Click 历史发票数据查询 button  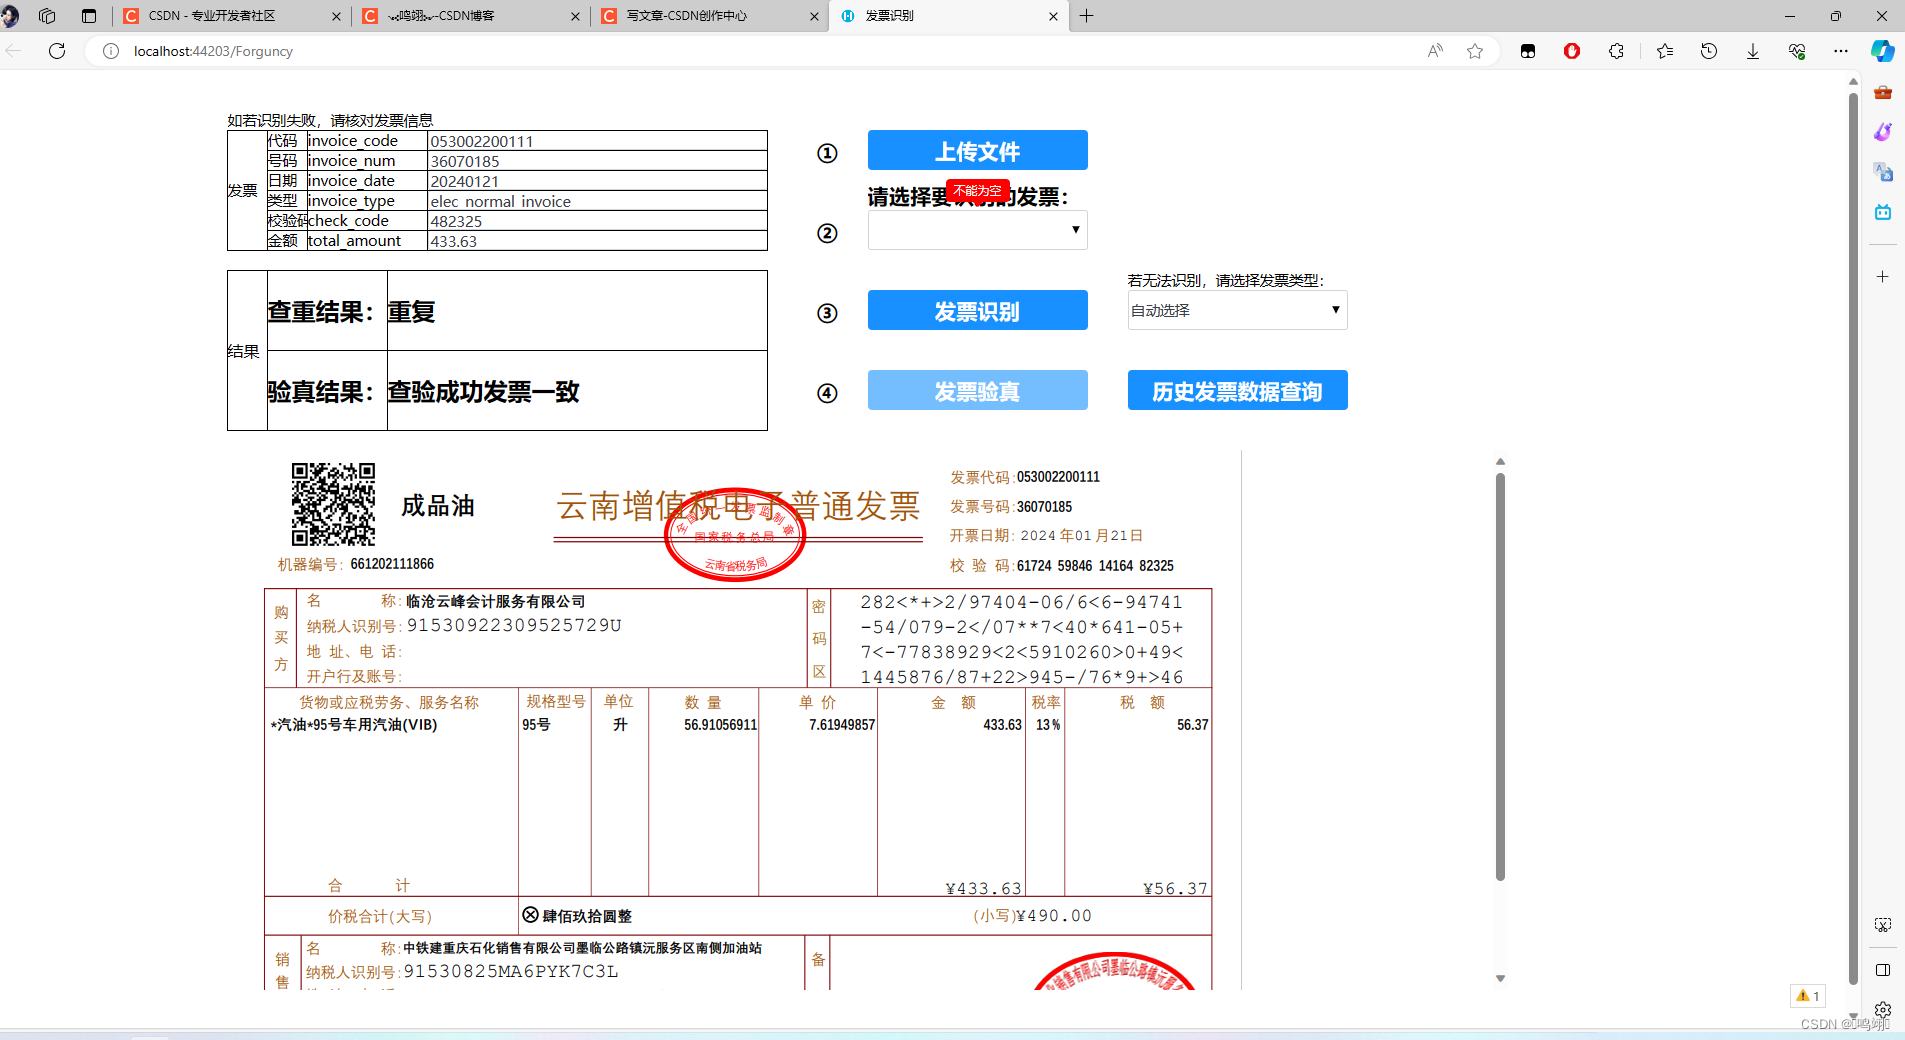[1238, 390]
